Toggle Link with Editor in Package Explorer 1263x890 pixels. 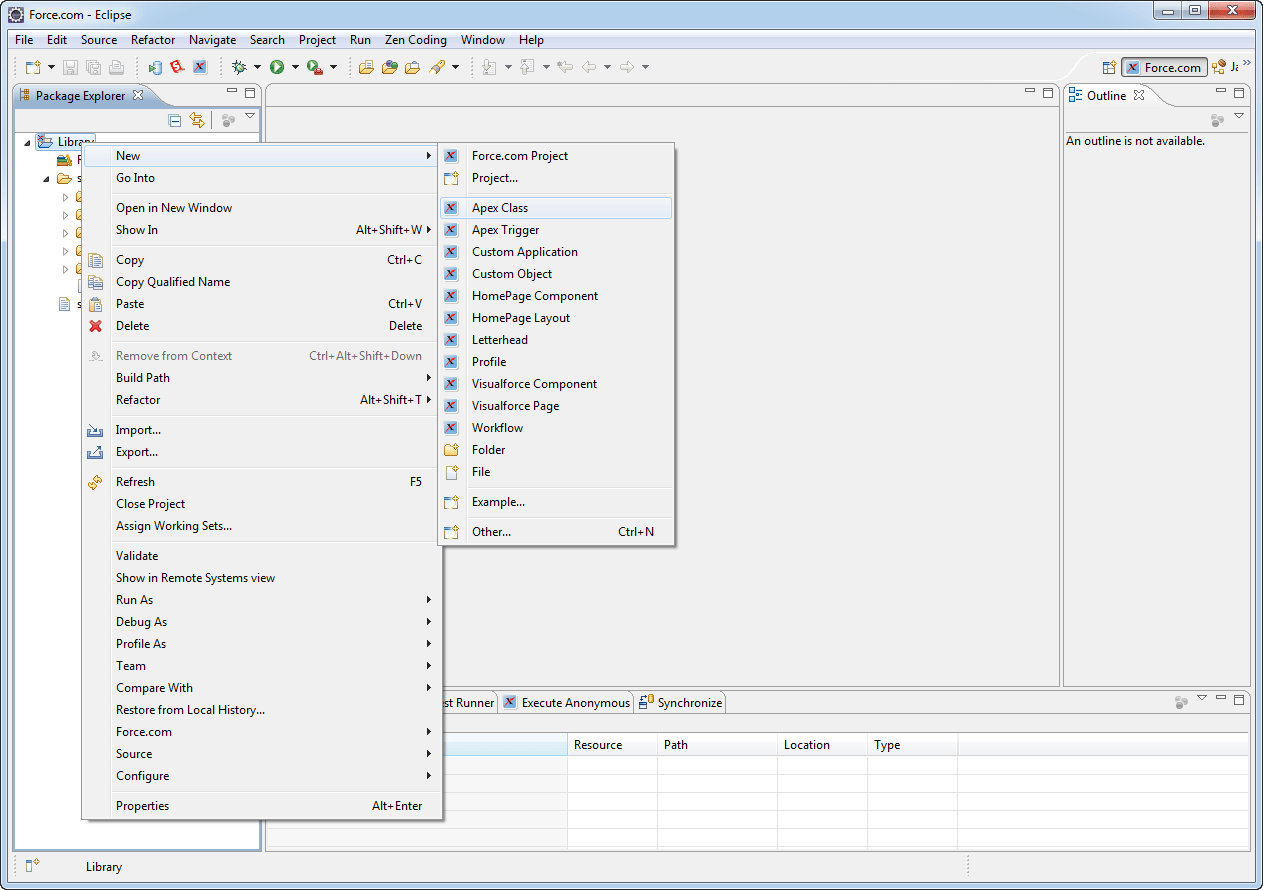pos(198,120)
